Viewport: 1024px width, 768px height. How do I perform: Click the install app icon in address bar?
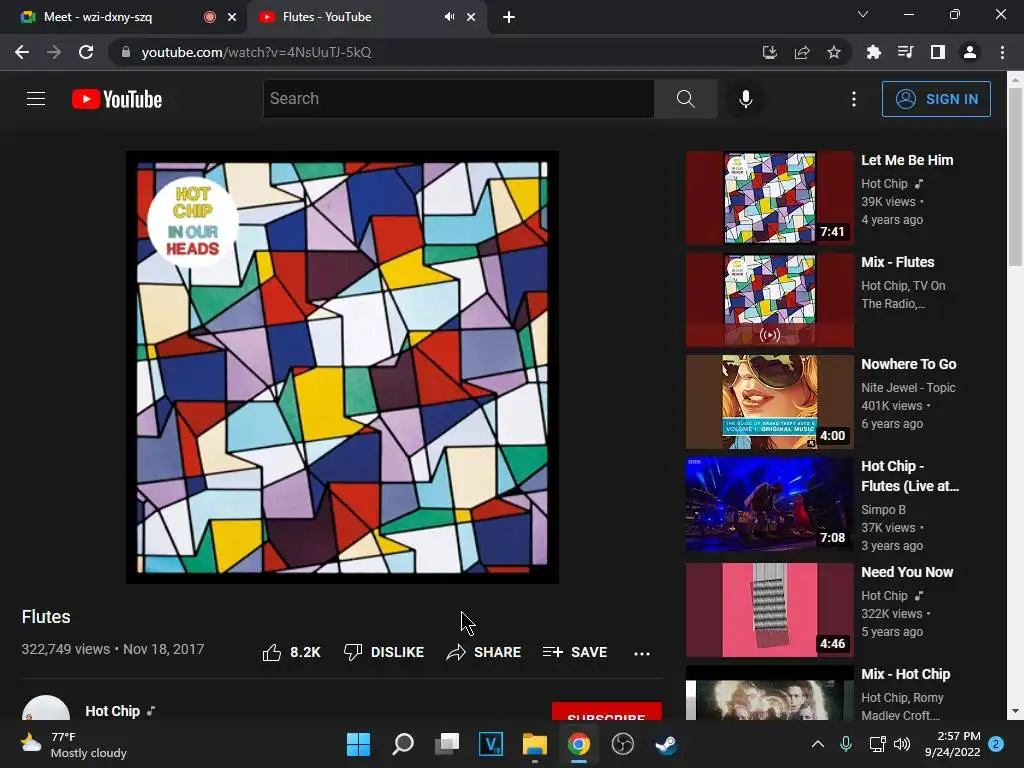[770, 52]
